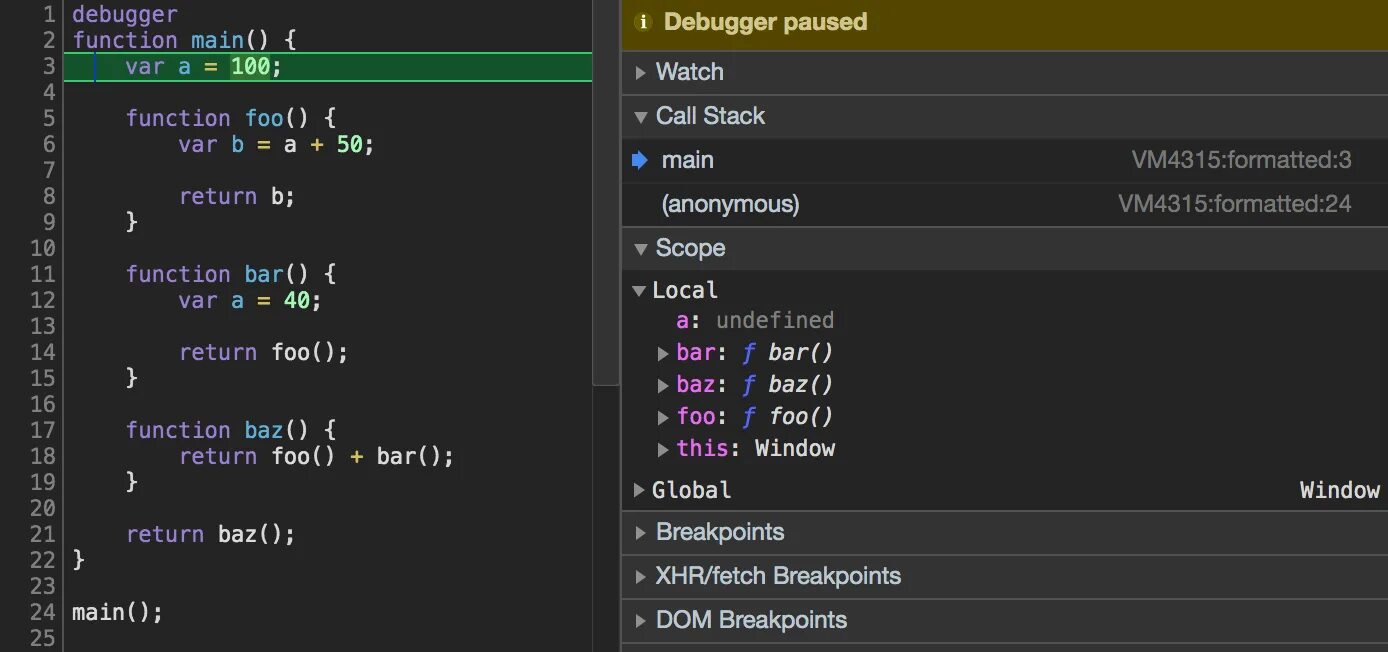1388x652 pixels.
Task: Expand DOM Breakpoints section
Action: coord(641,620)
